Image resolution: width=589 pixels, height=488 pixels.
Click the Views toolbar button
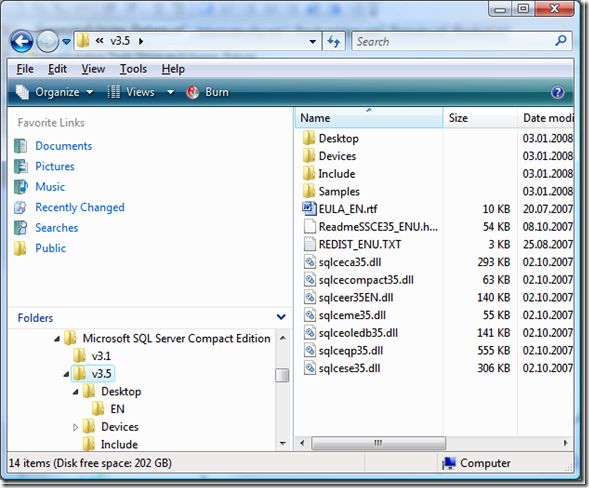[x=131, y=92]
